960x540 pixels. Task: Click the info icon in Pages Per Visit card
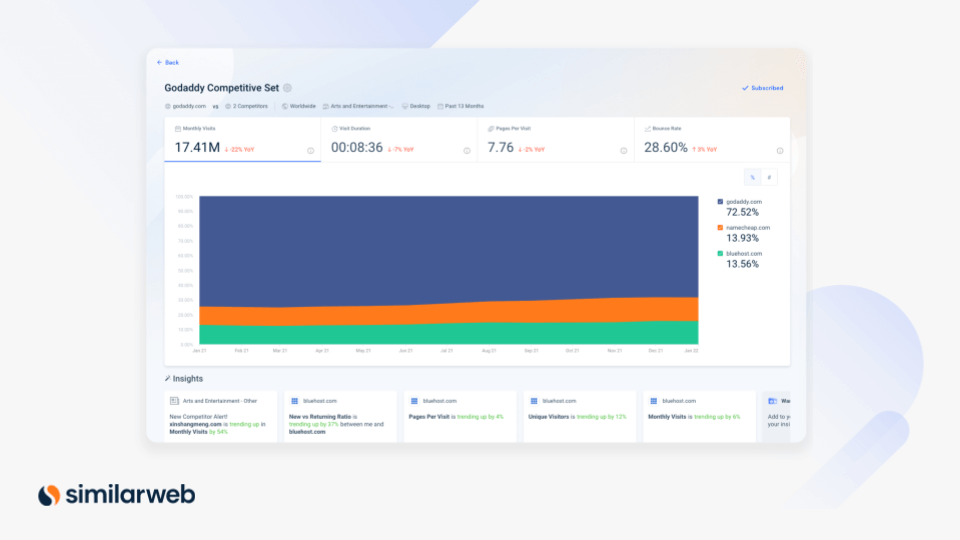click(x=623, y=151)
